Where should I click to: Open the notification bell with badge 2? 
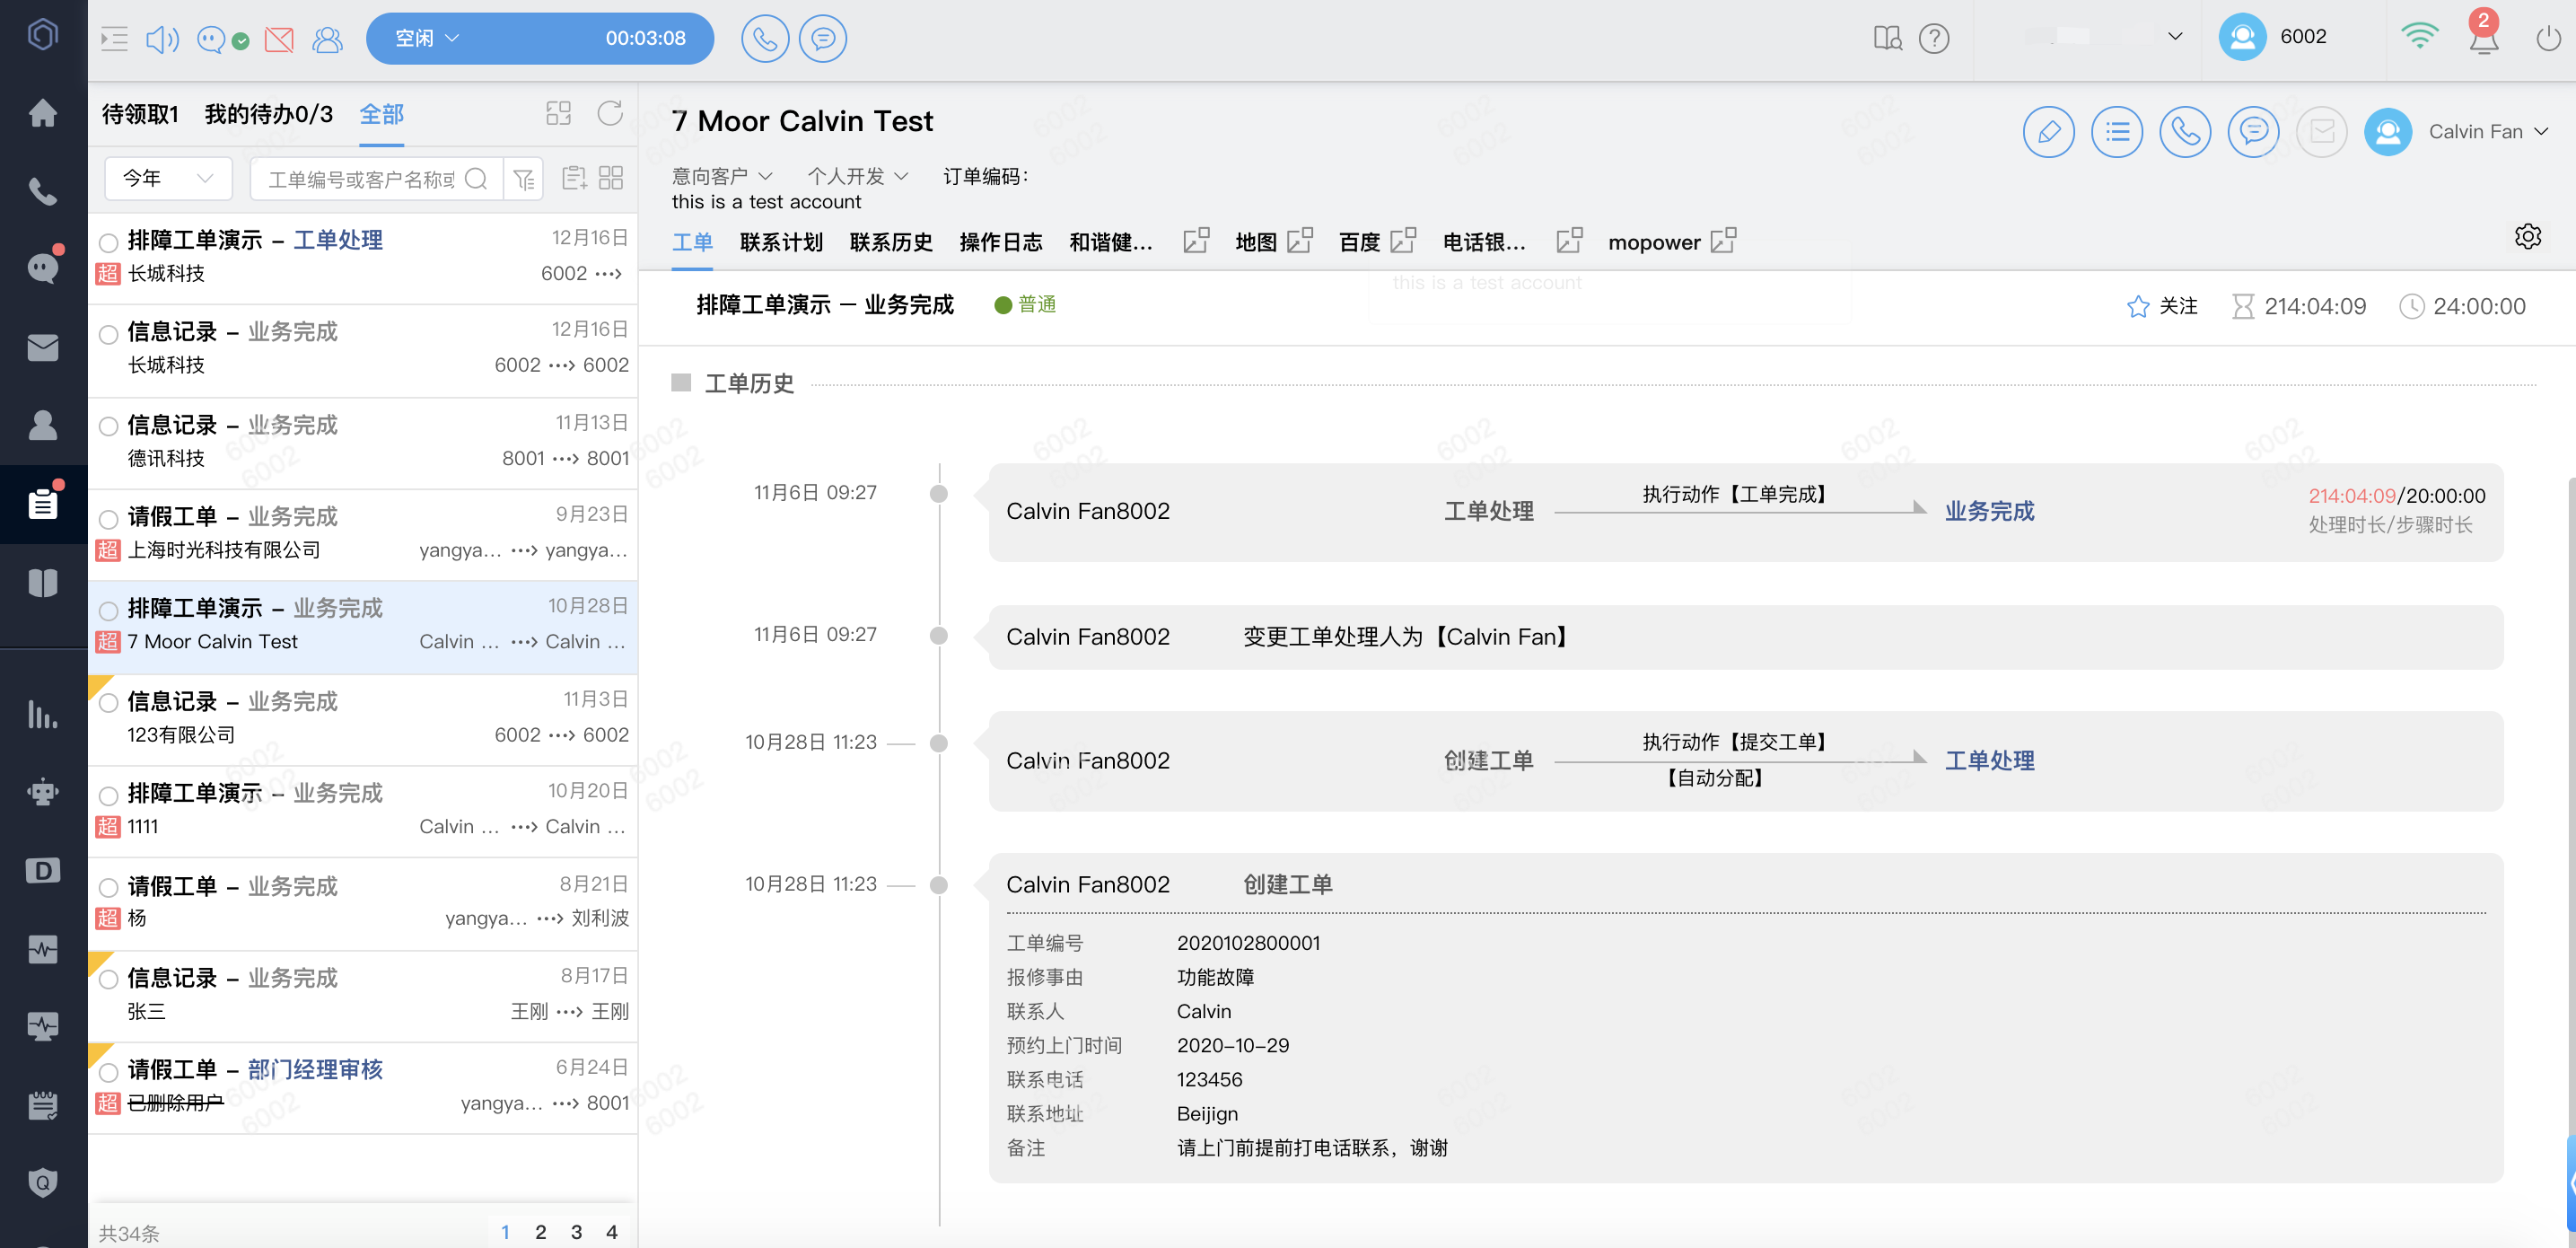(2484, 36)
